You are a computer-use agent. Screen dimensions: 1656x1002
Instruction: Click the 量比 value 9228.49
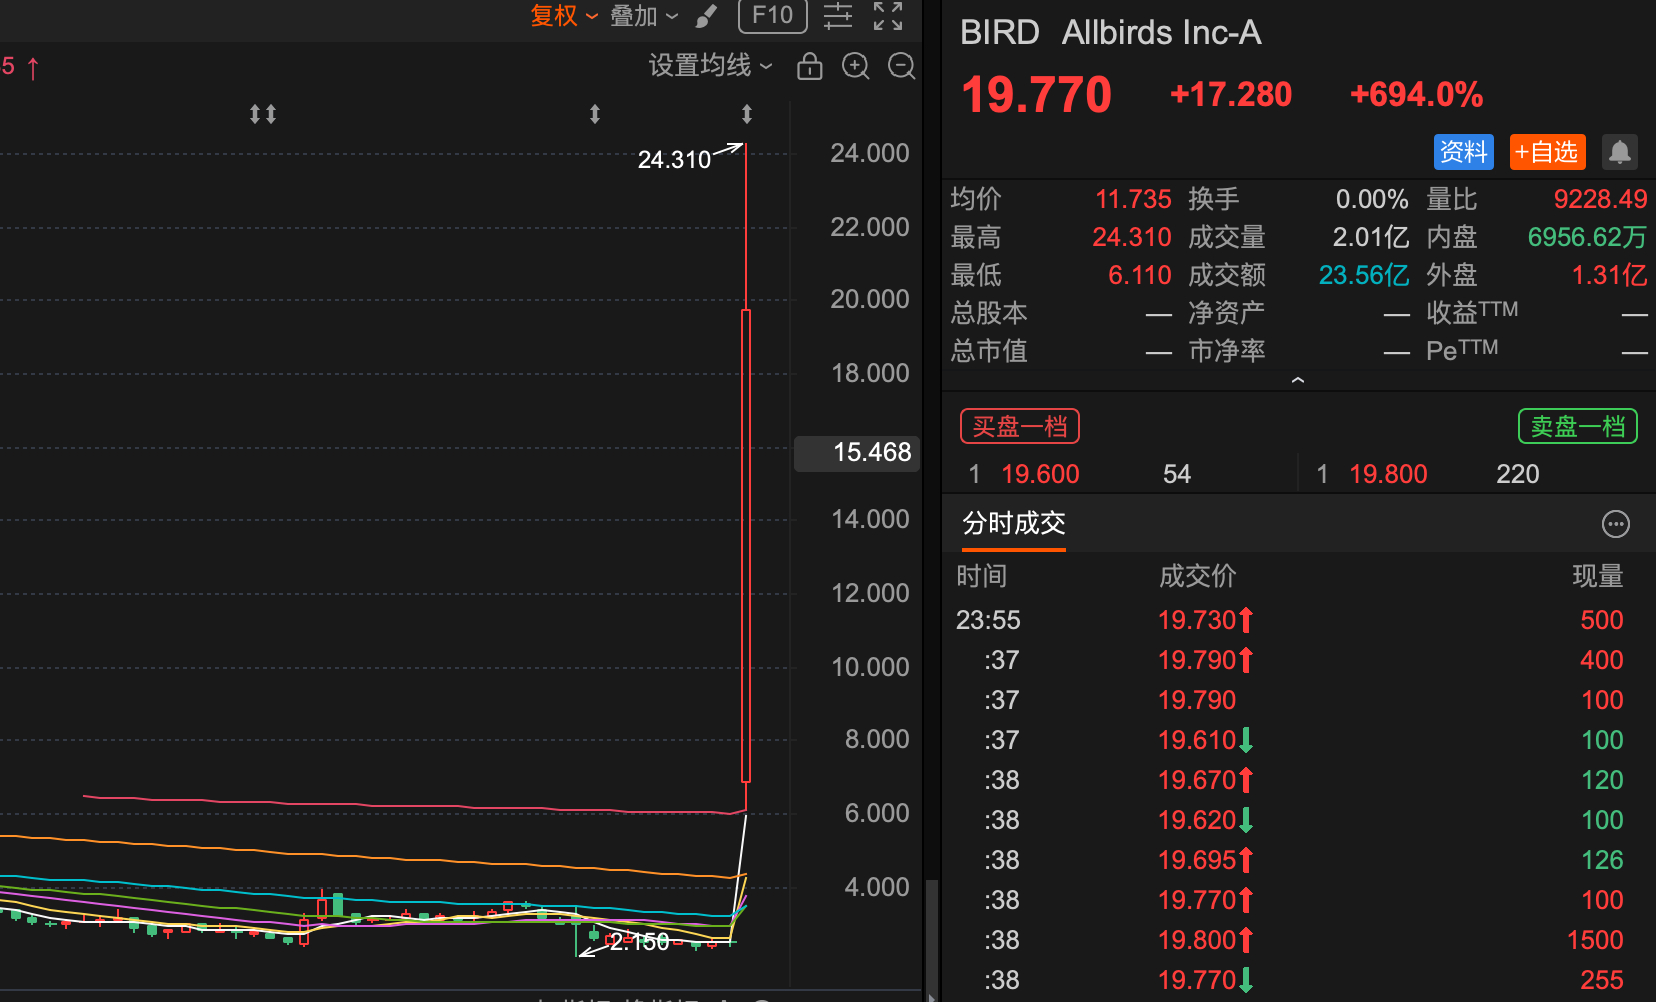coord(1600,199)
